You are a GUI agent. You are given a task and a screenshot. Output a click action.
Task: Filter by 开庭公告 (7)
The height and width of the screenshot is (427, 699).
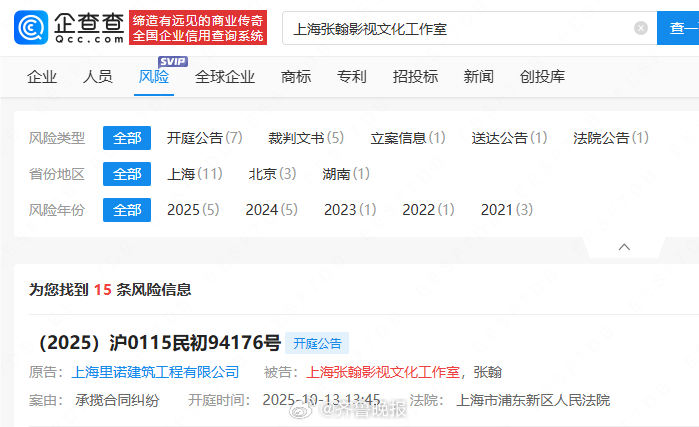coord(205,138)
